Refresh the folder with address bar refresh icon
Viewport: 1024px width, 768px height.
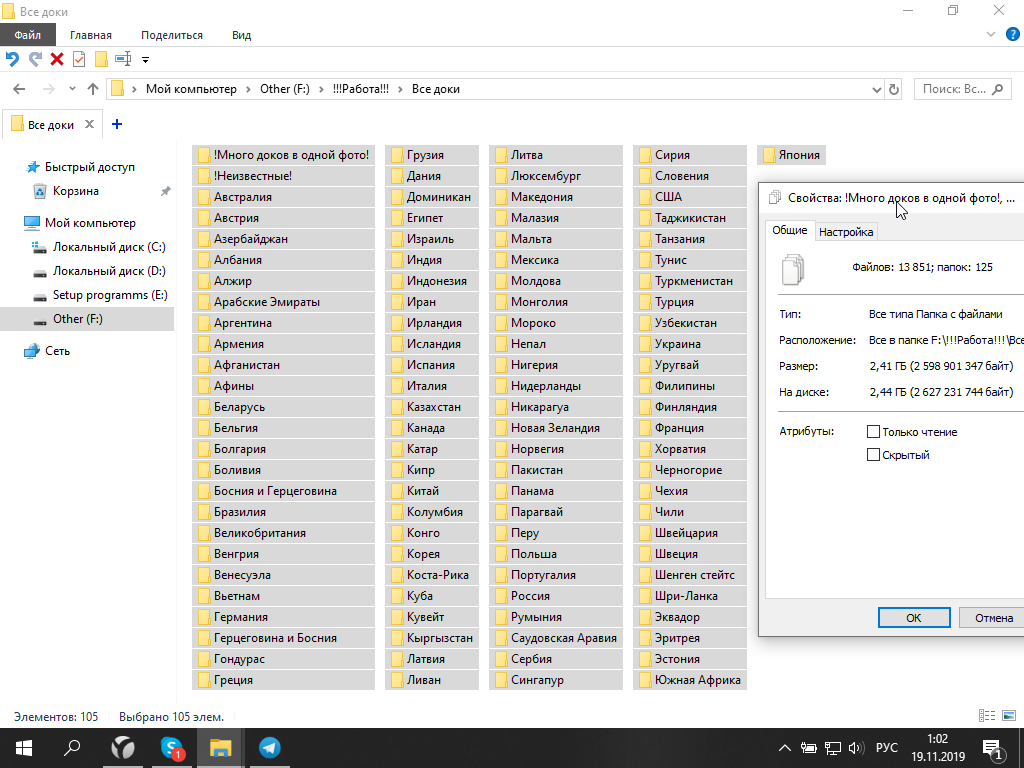point(893,89)
